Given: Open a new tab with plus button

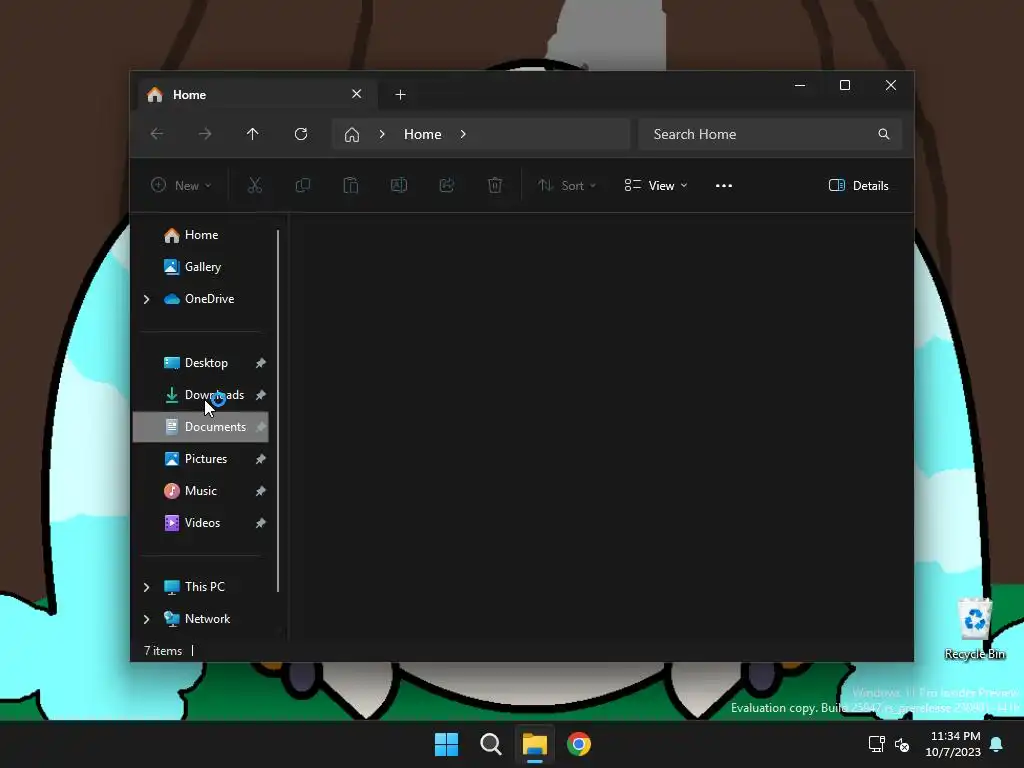Looking at the screenshot, I should [400, 95].
